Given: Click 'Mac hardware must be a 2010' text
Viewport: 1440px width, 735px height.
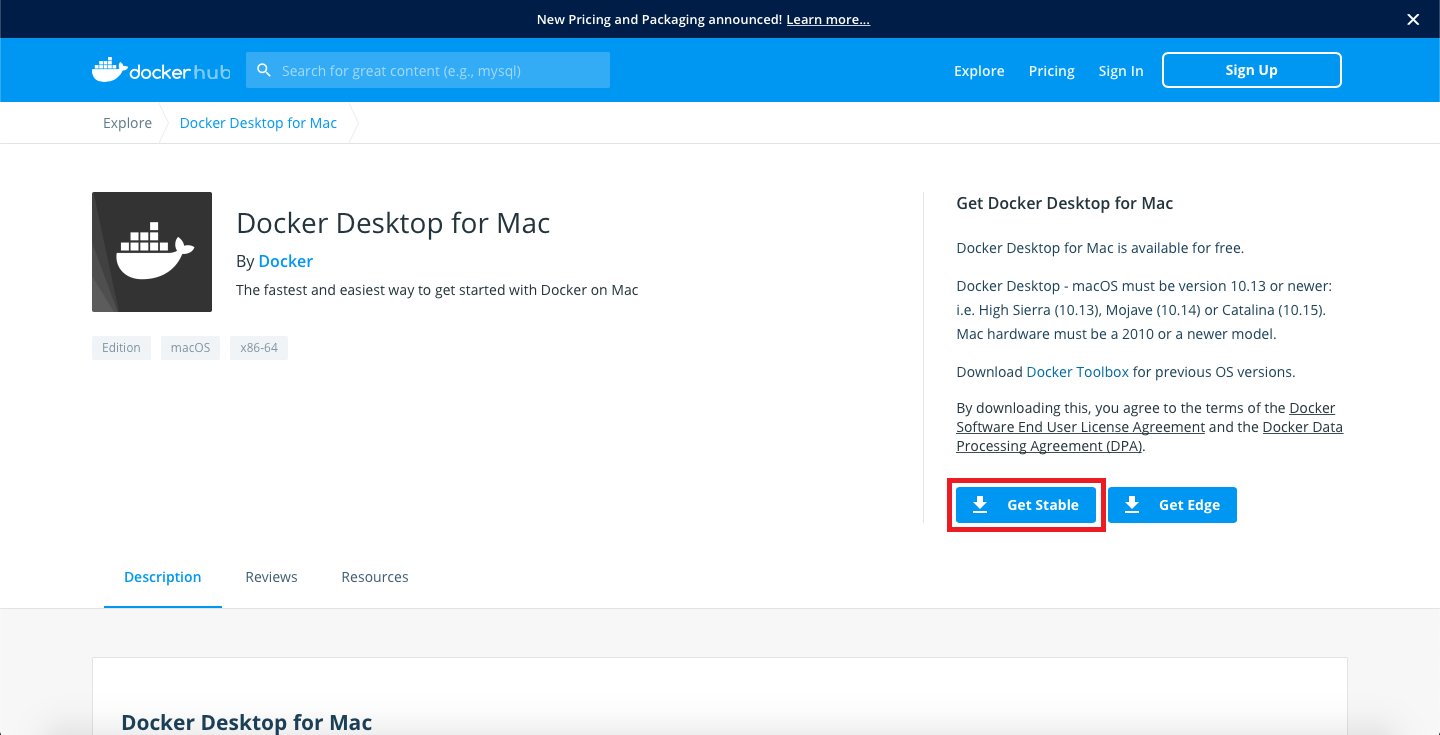Looking at the screenshot, I should coord(1117,334).
